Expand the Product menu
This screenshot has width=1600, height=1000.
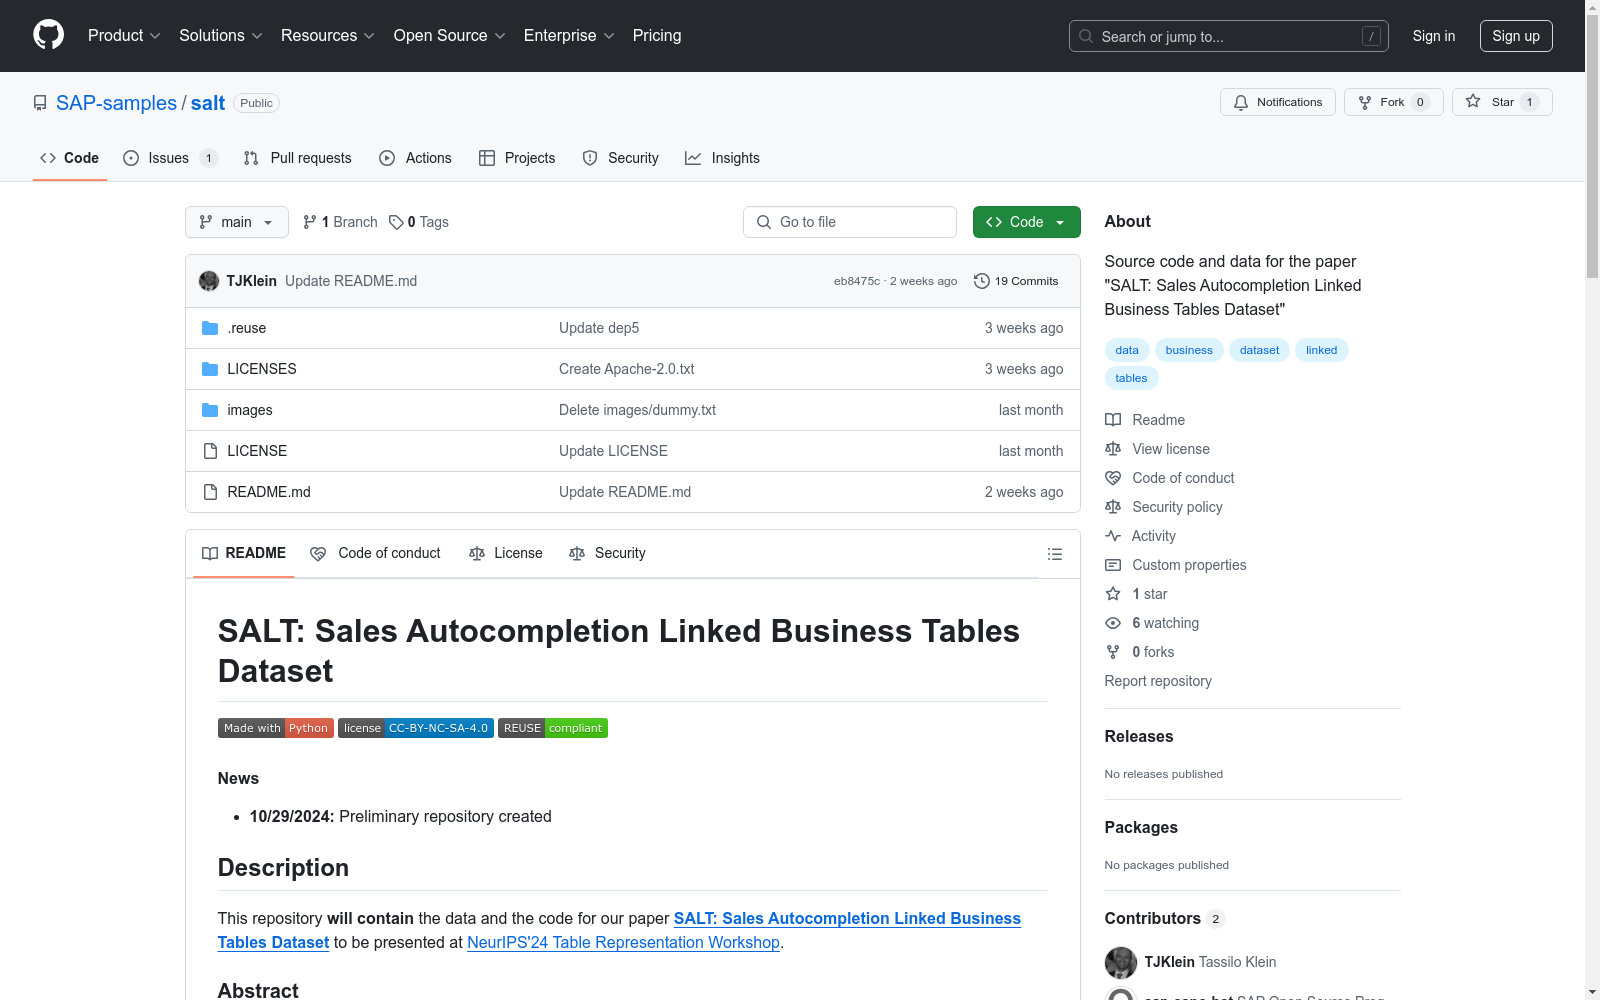click(x=124, y=35)
